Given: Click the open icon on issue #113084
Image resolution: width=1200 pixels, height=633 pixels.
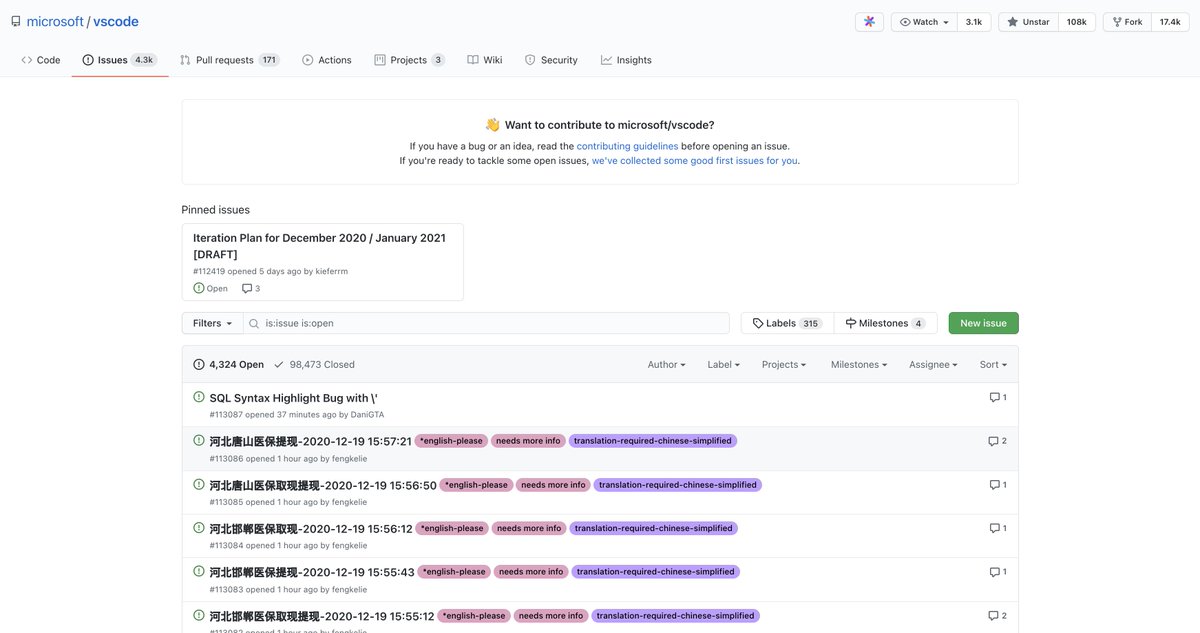Looking at the screenshot, I should pyautogui.click(x=198, y=528).
